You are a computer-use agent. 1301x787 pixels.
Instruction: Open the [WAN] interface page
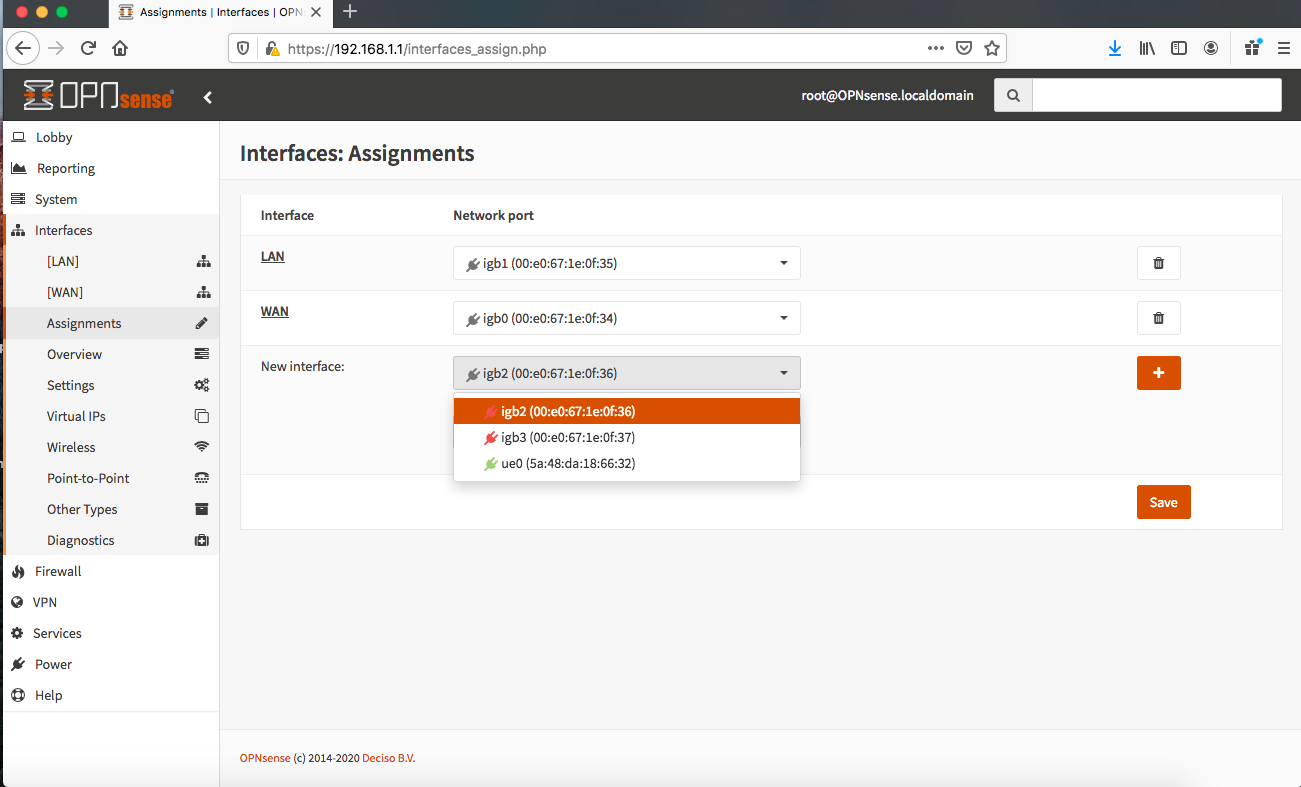click(x=110, y=292)
